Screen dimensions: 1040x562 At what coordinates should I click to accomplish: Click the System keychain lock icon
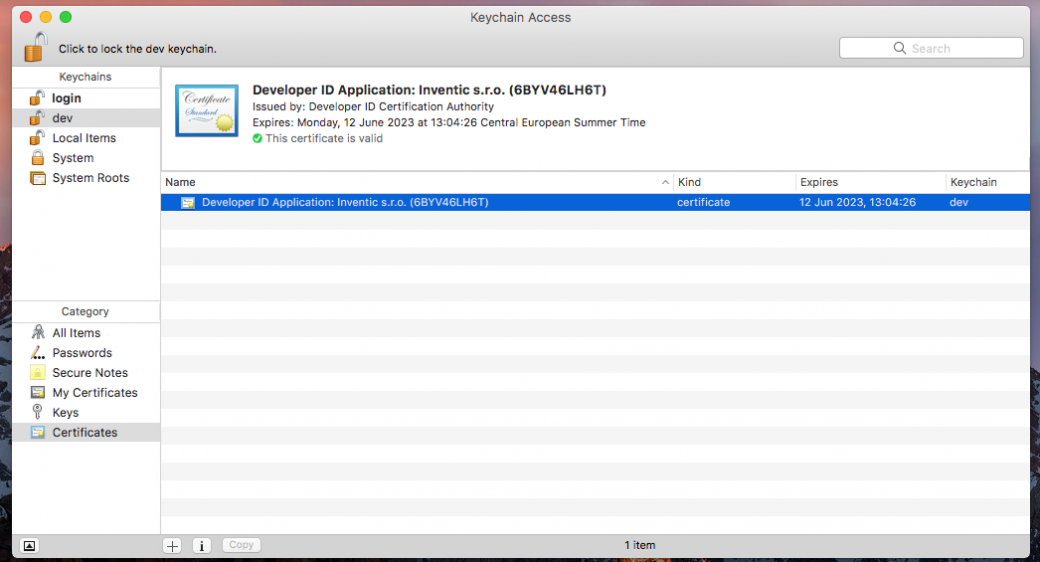(x=38, y=157)
